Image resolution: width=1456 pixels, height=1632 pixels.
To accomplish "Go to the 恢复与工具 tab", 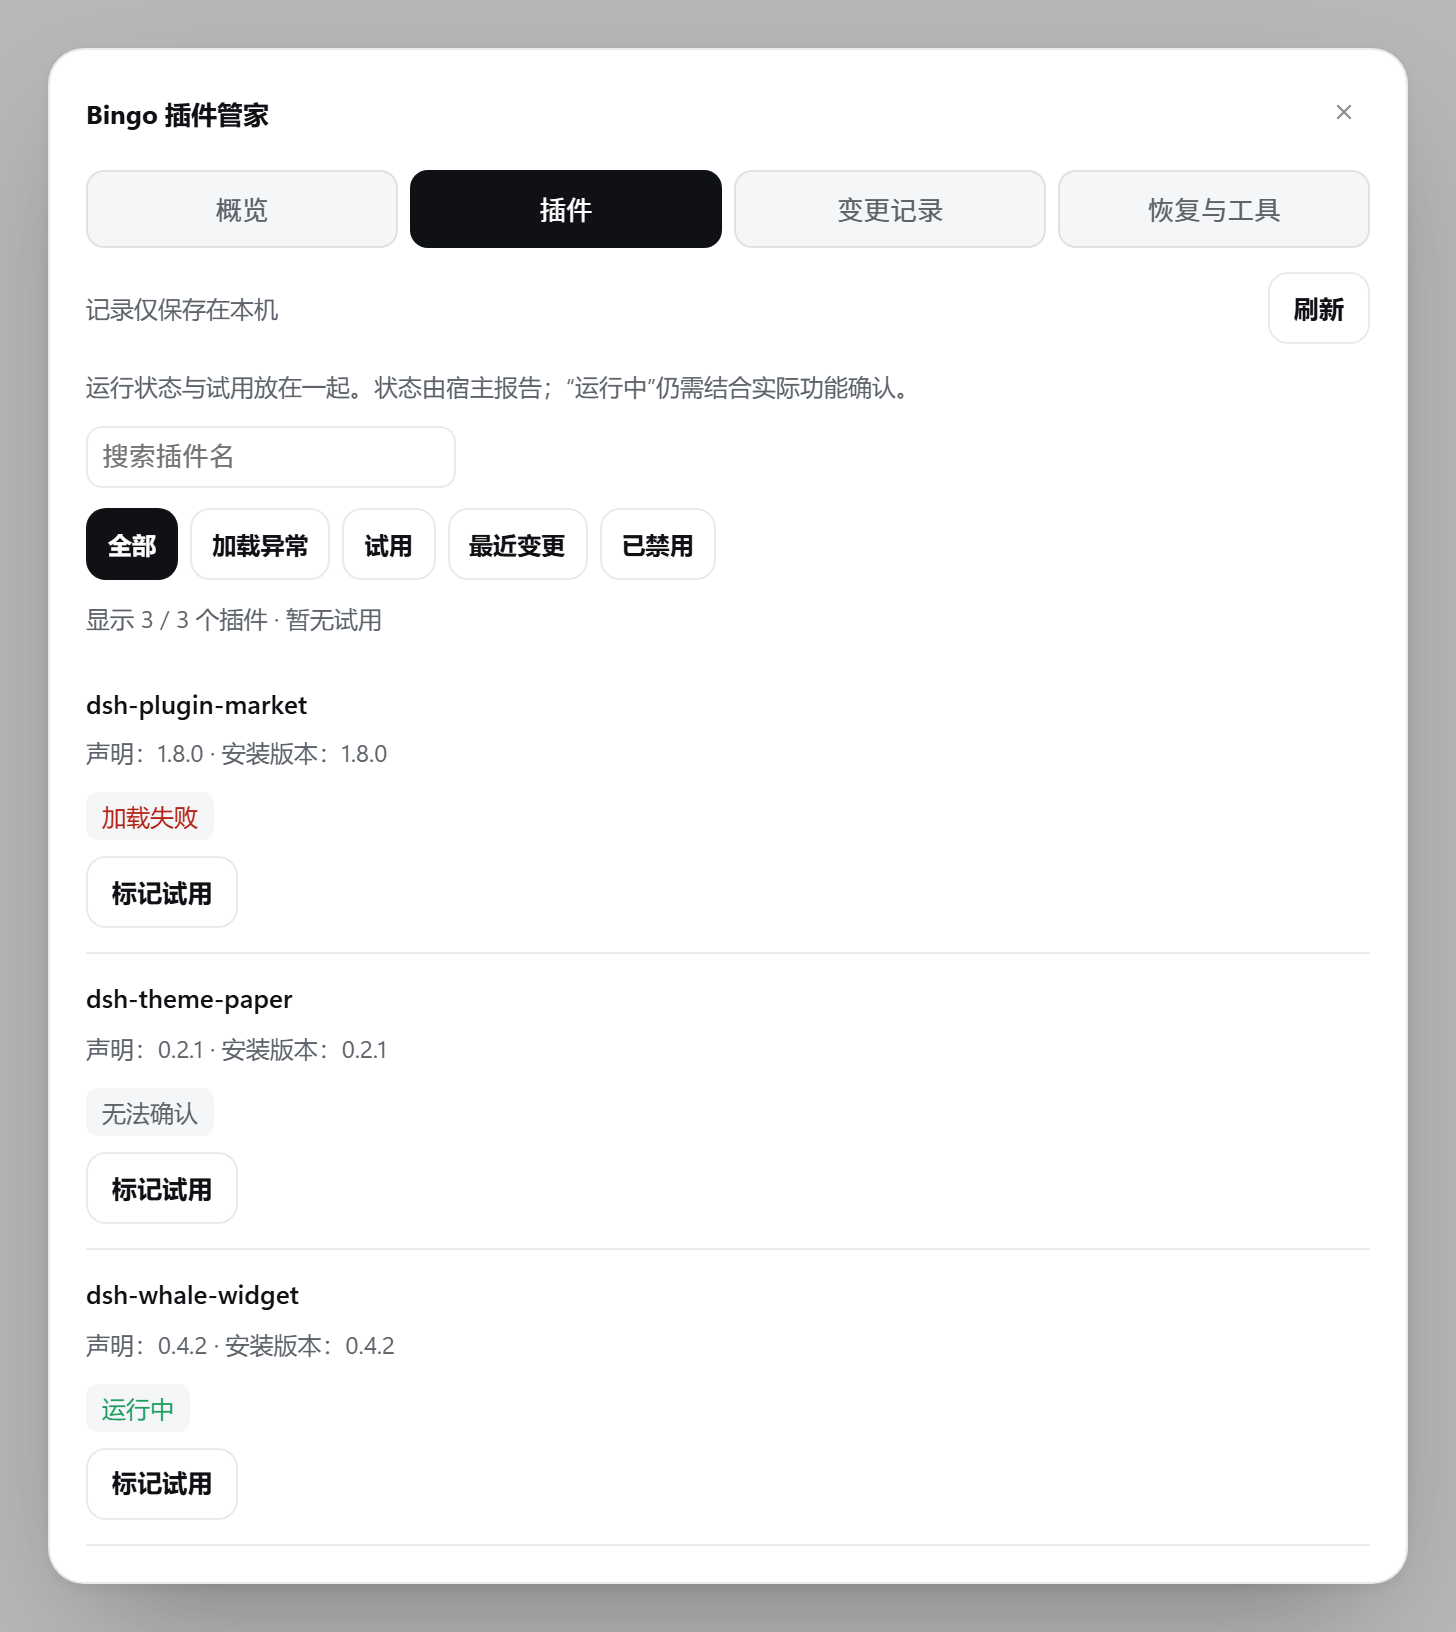I will pos(1214,209).
